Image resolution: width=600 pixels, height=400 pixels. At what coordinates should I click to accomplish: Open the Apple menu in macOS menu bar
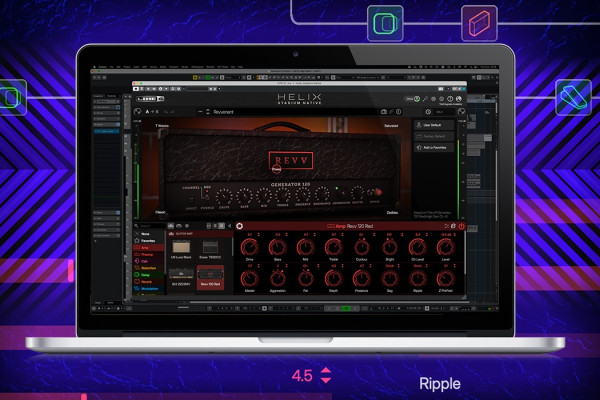(95, 67)
